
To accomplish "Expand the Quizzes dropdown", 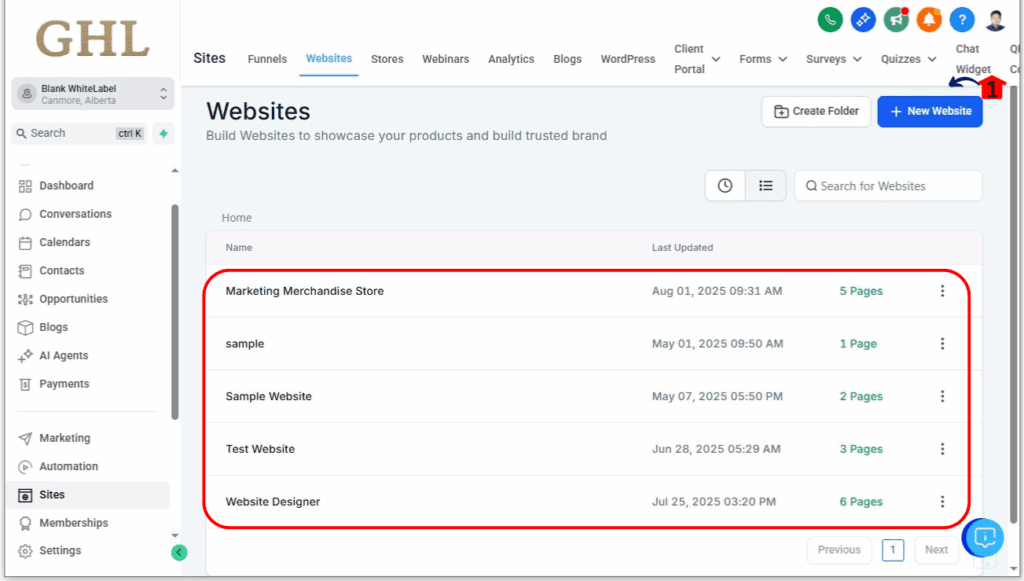I will click(x=908, y=59).
